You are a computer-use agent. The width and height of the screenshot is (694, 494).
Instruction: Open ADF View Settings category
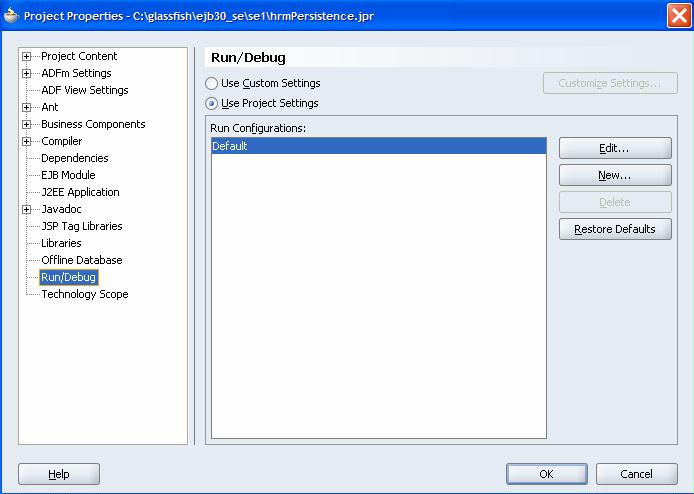84,90
